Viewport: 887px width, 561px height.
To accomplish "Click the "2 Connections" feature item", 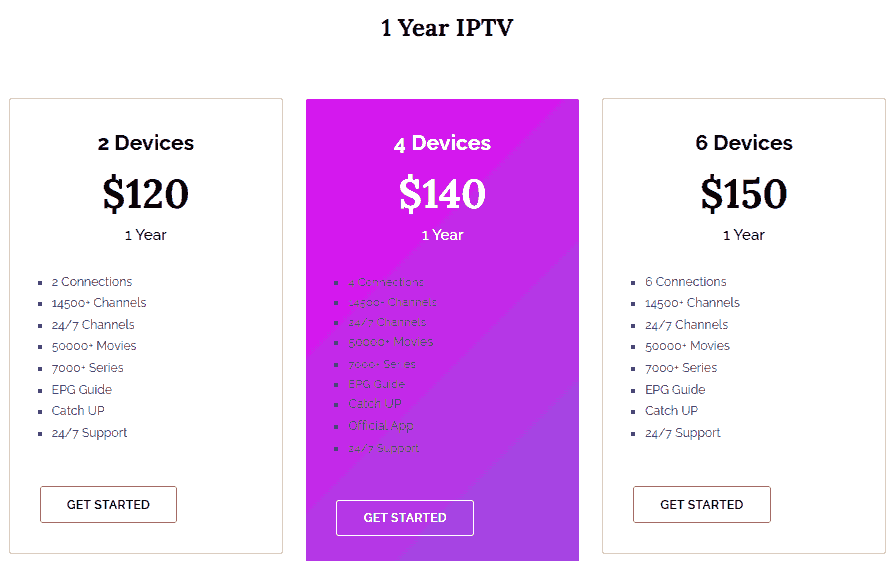I will (92, 282).
